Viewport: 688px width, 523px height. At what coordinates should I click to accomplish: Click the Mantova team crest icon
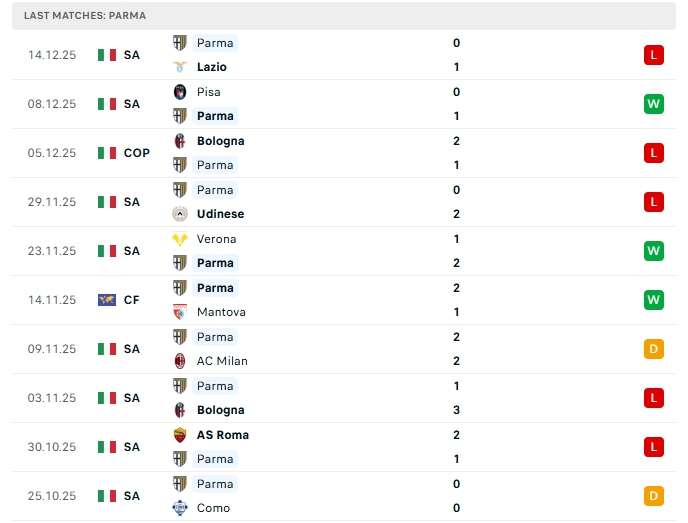coord(180,312)
